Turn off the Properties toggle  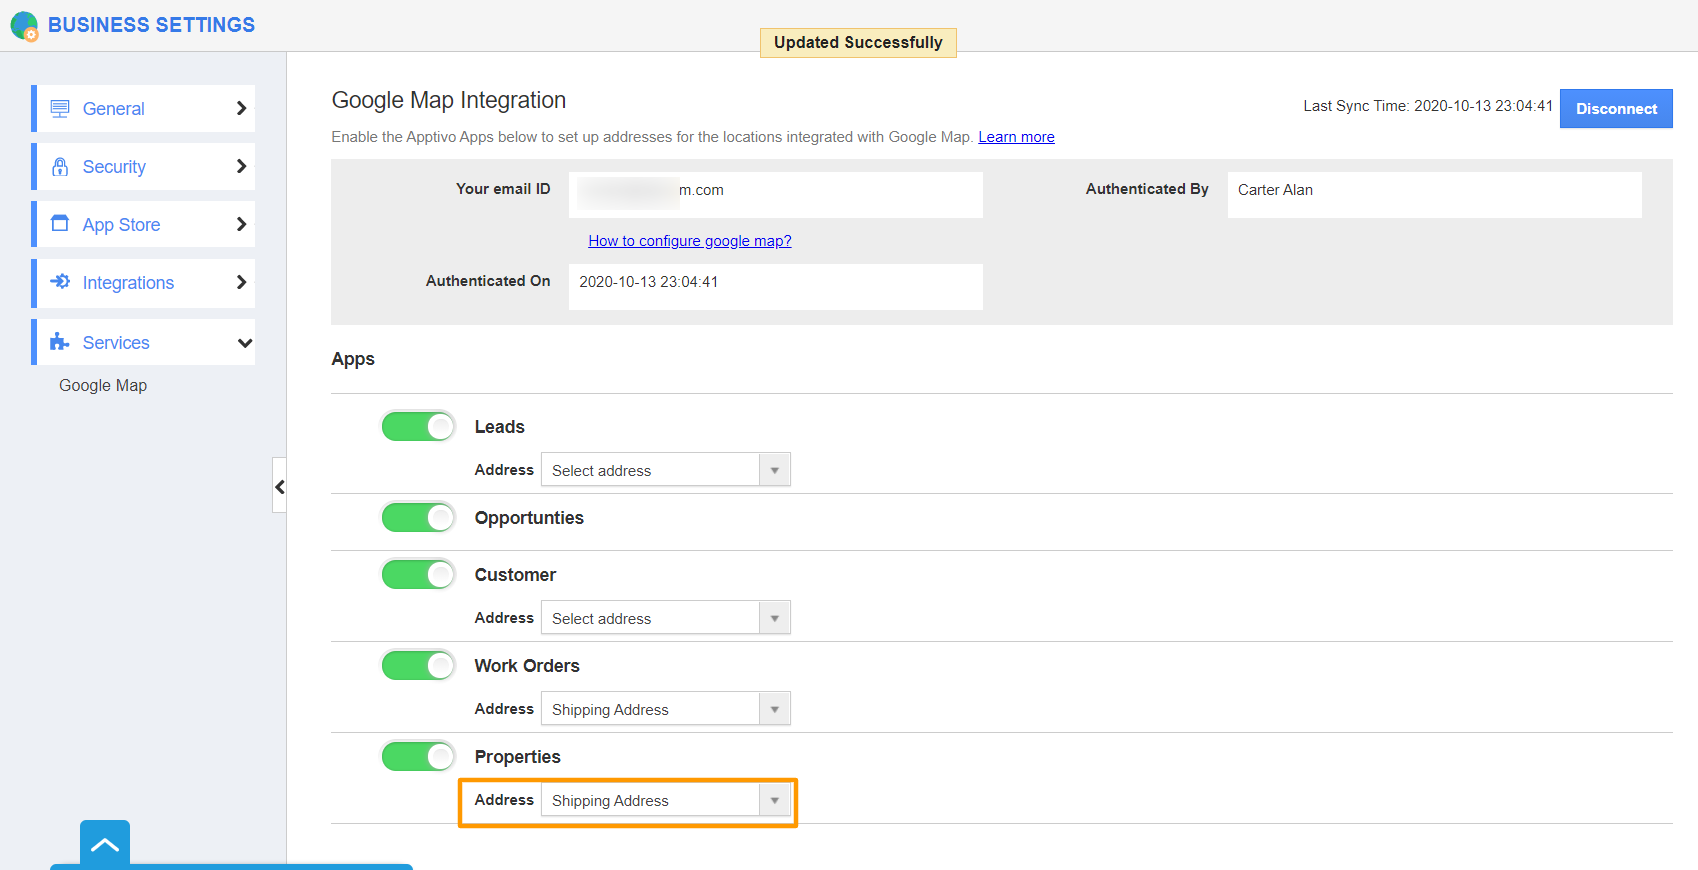point(418,757)
